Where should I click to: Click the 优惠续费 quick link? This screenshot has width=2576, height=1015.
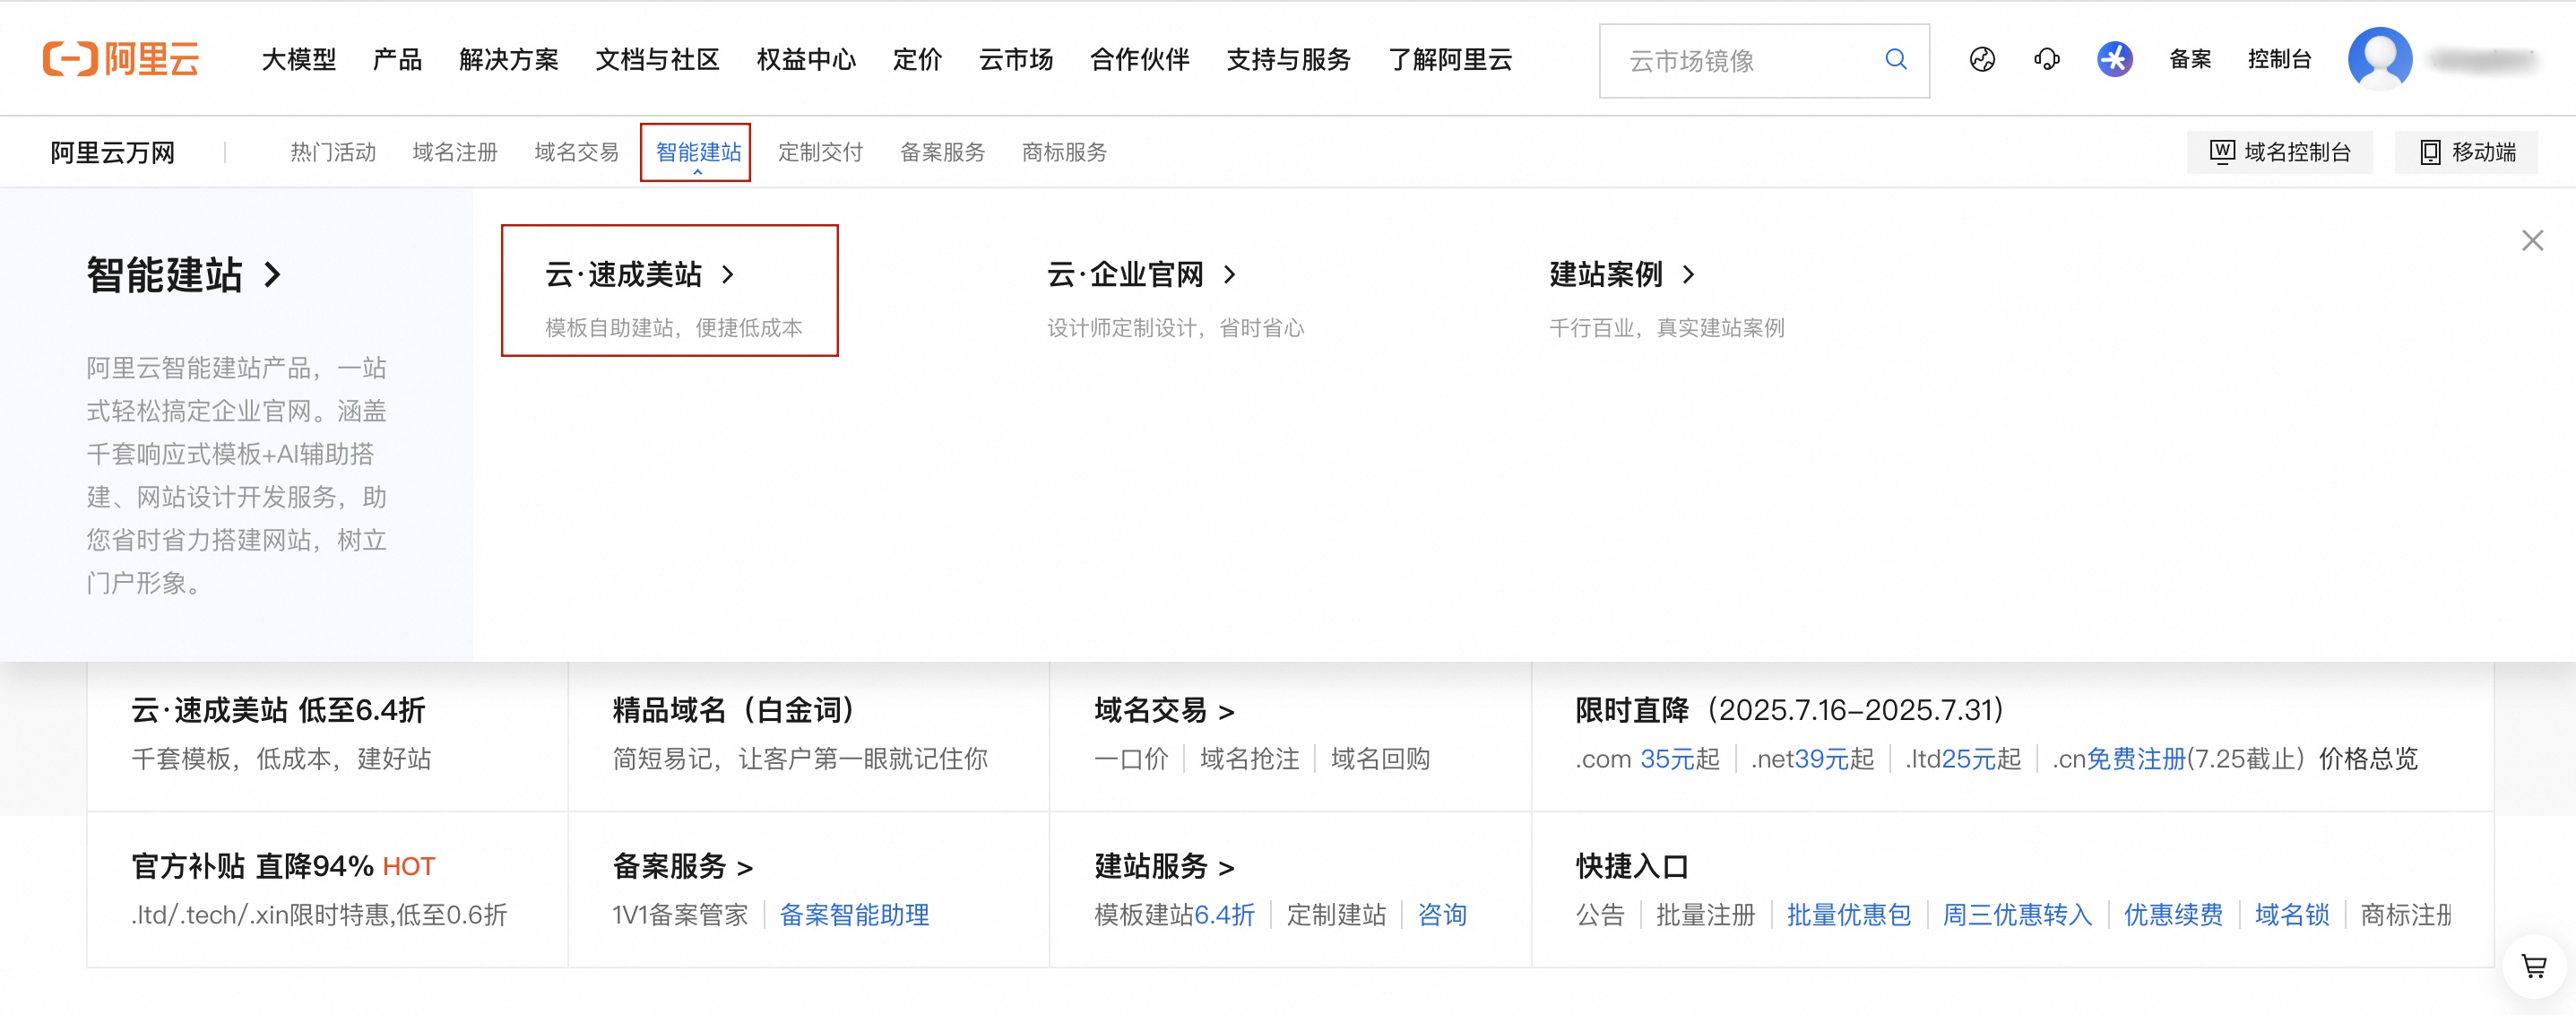point(2173,915)
